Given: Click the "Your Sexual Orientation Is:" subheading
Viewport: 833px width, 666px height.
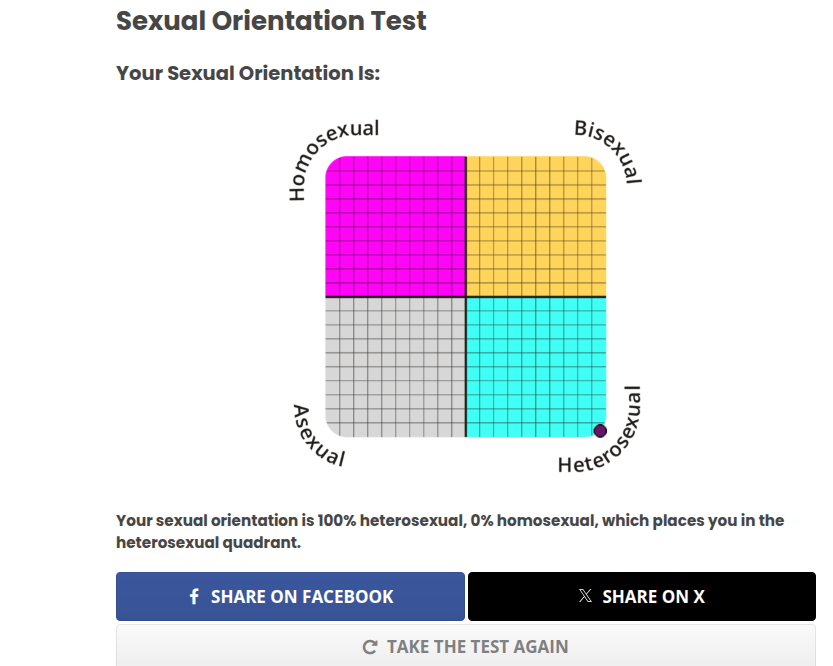Looking at the screenshot, I should tap(248, 73).
